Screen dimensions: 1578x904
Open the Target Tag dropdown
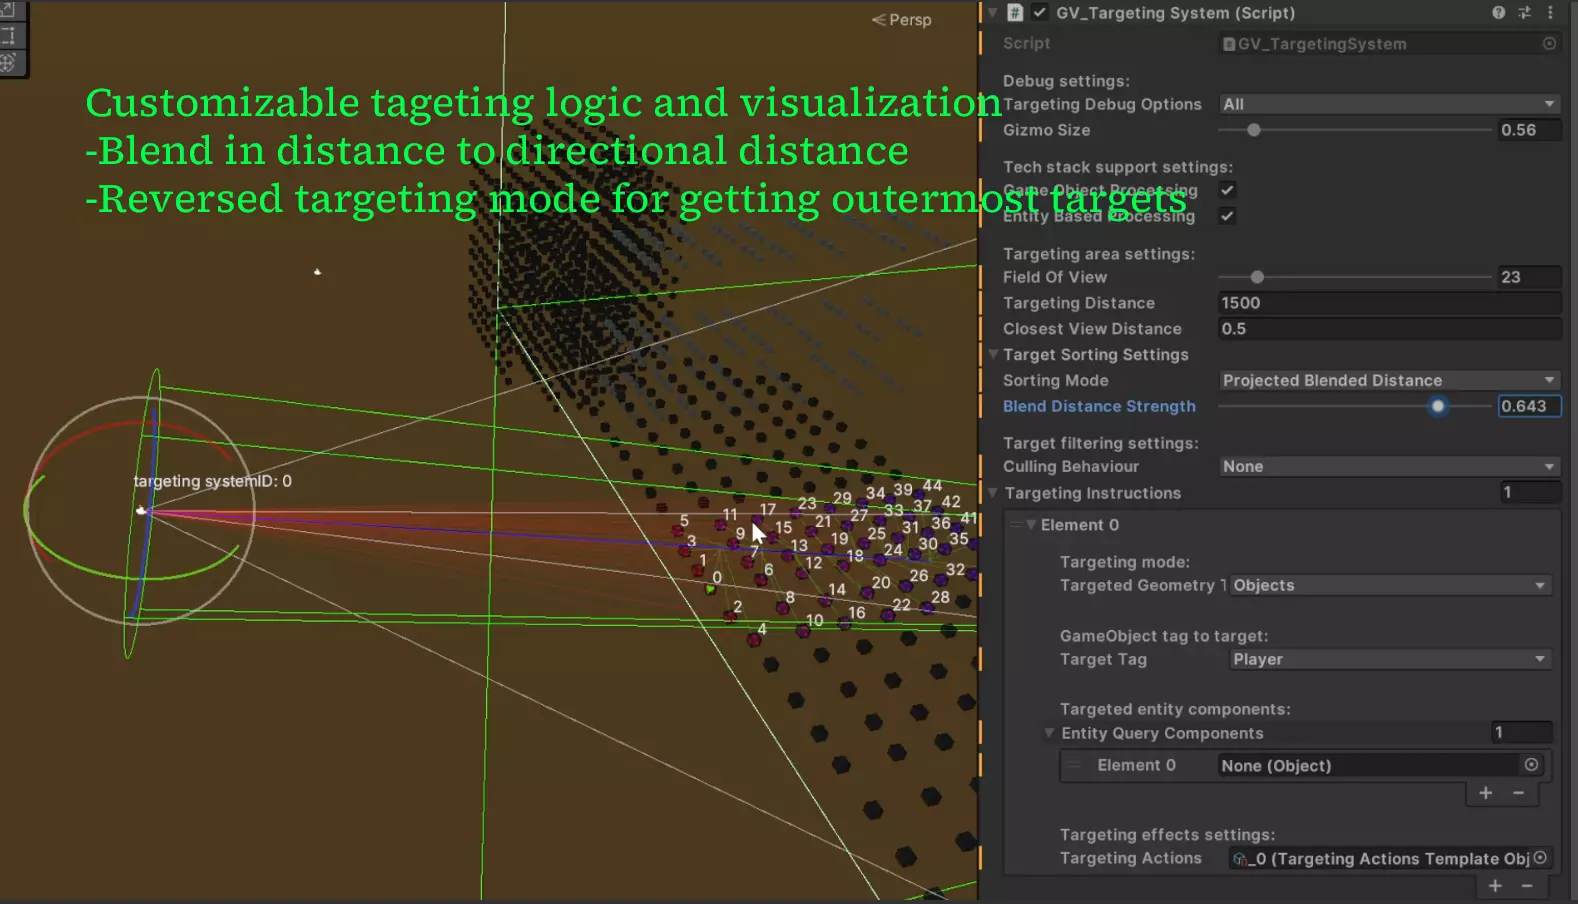(1389, 659)
